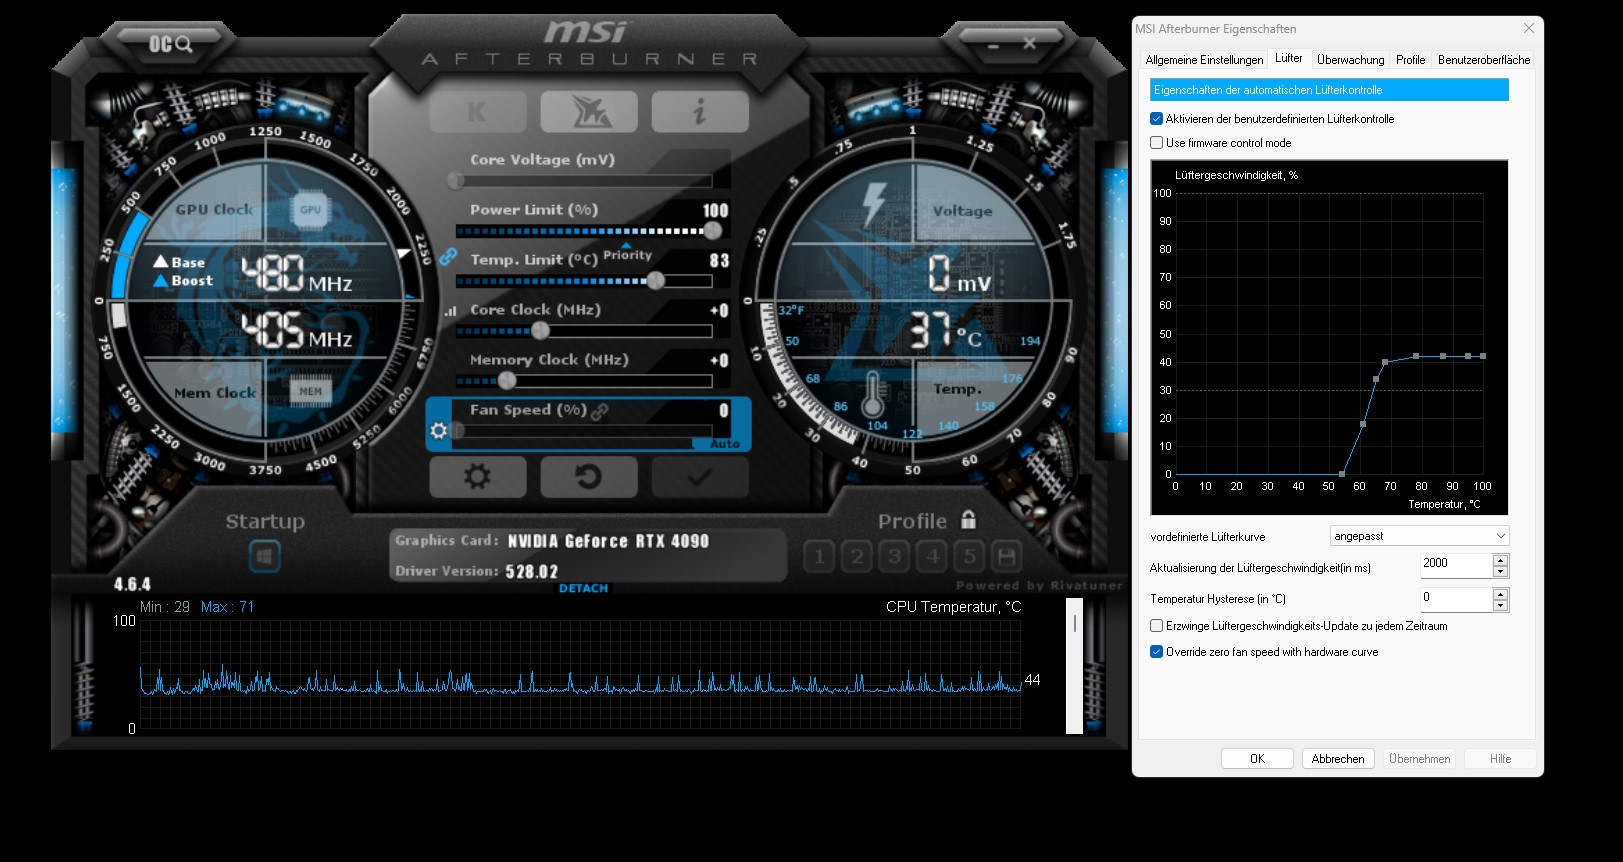Decrease fan update period with down arrow

click(1500, 572)
